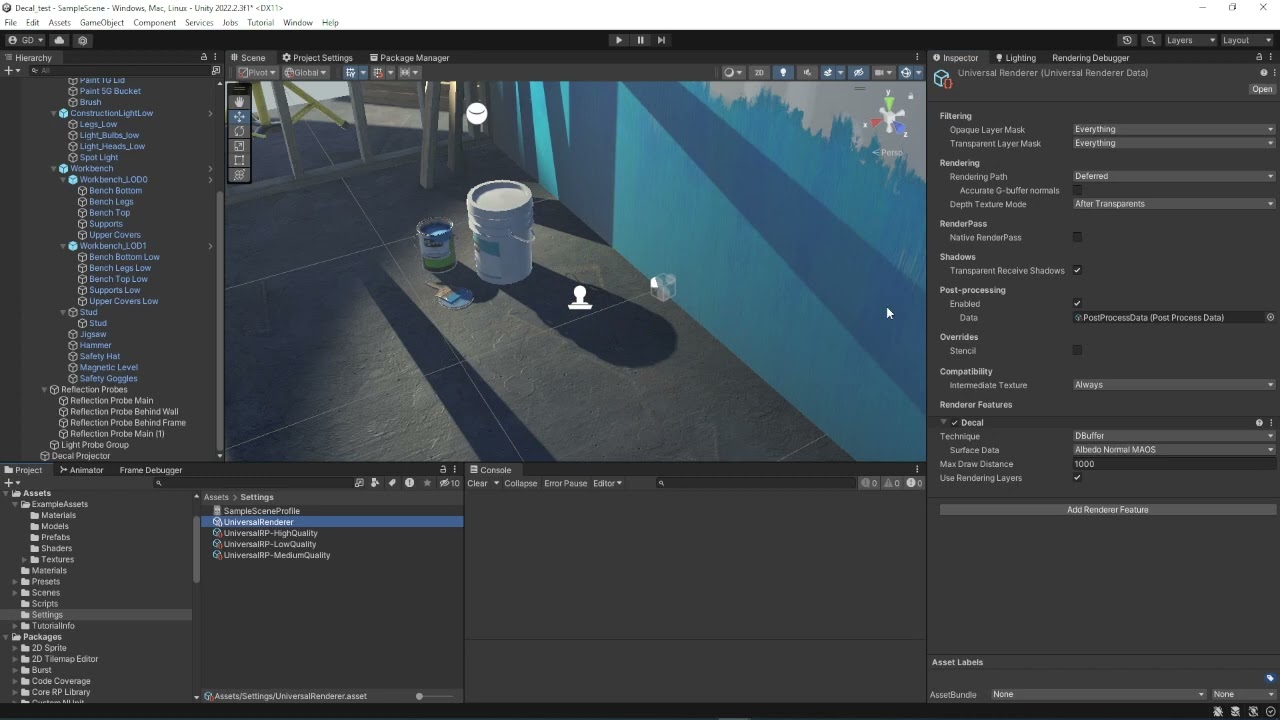Toggle 2D mode in Scene view

point(759,72)
